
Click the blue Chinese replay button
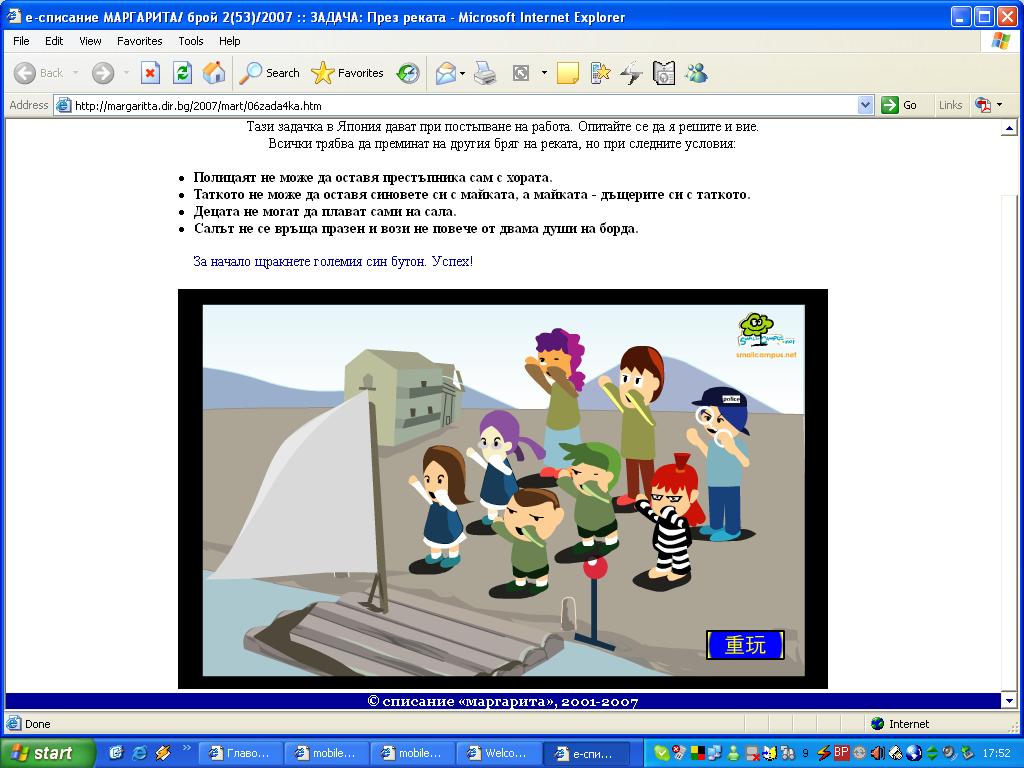(x=745, y=645)
